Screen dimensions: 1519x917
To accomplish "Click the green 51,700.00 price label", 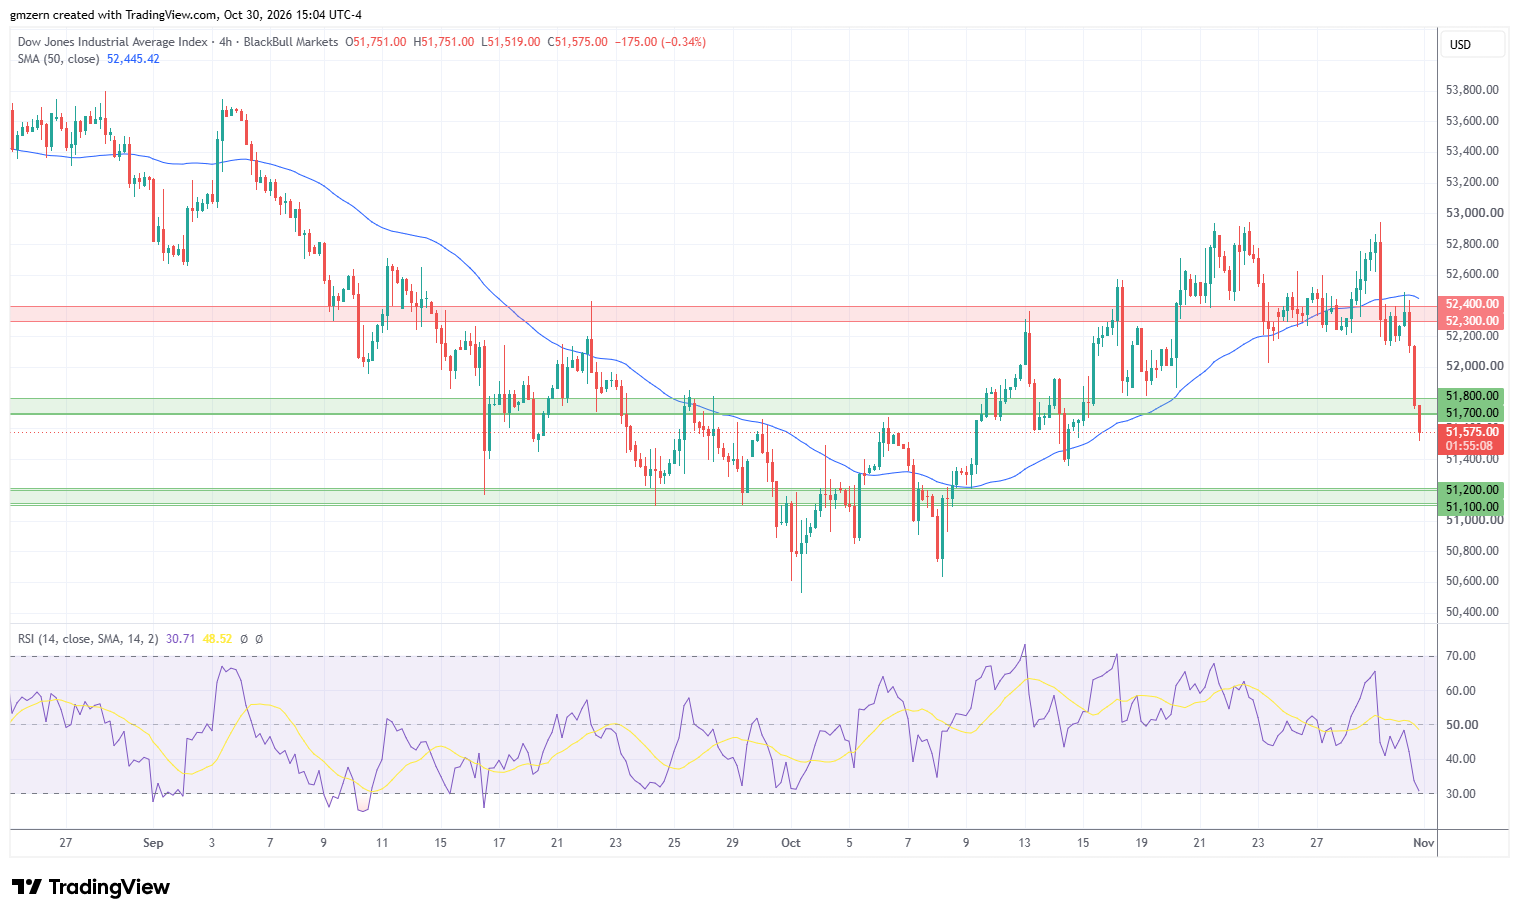I will (1472, 413).
